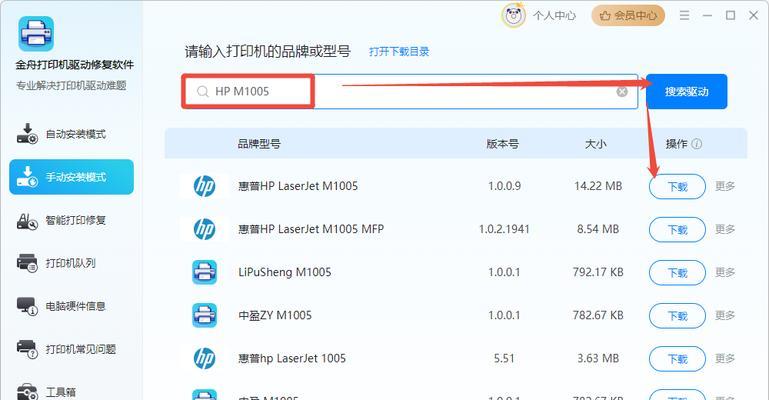This screenshot has width=769, height=400.
Task: Download 惠普HP LaserJet M1005 MFP driver
Action: coord(677,230)
